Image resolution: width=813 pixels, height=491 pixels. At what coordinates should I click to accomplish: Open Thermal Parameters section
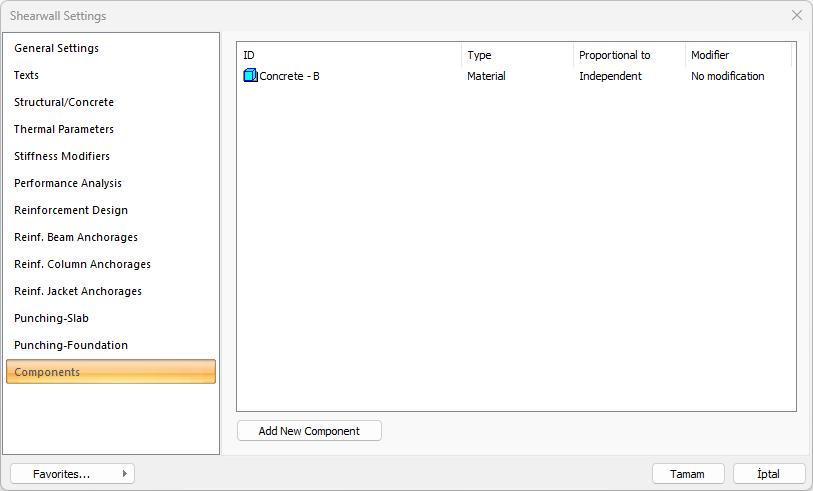click(x=64, y=129)
